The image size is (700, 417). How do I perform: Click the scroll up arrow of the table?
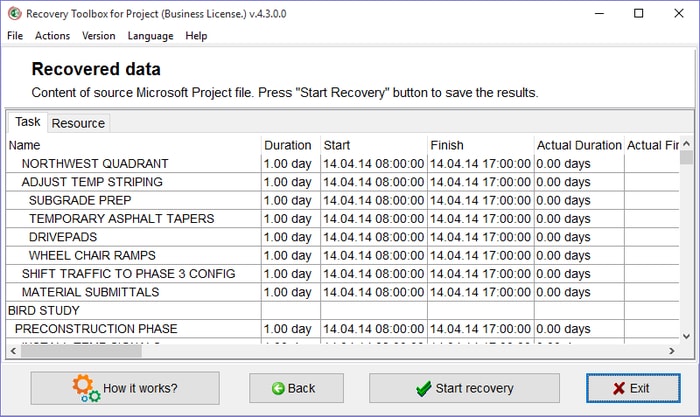pyautogui.click(x=686, y=144)
